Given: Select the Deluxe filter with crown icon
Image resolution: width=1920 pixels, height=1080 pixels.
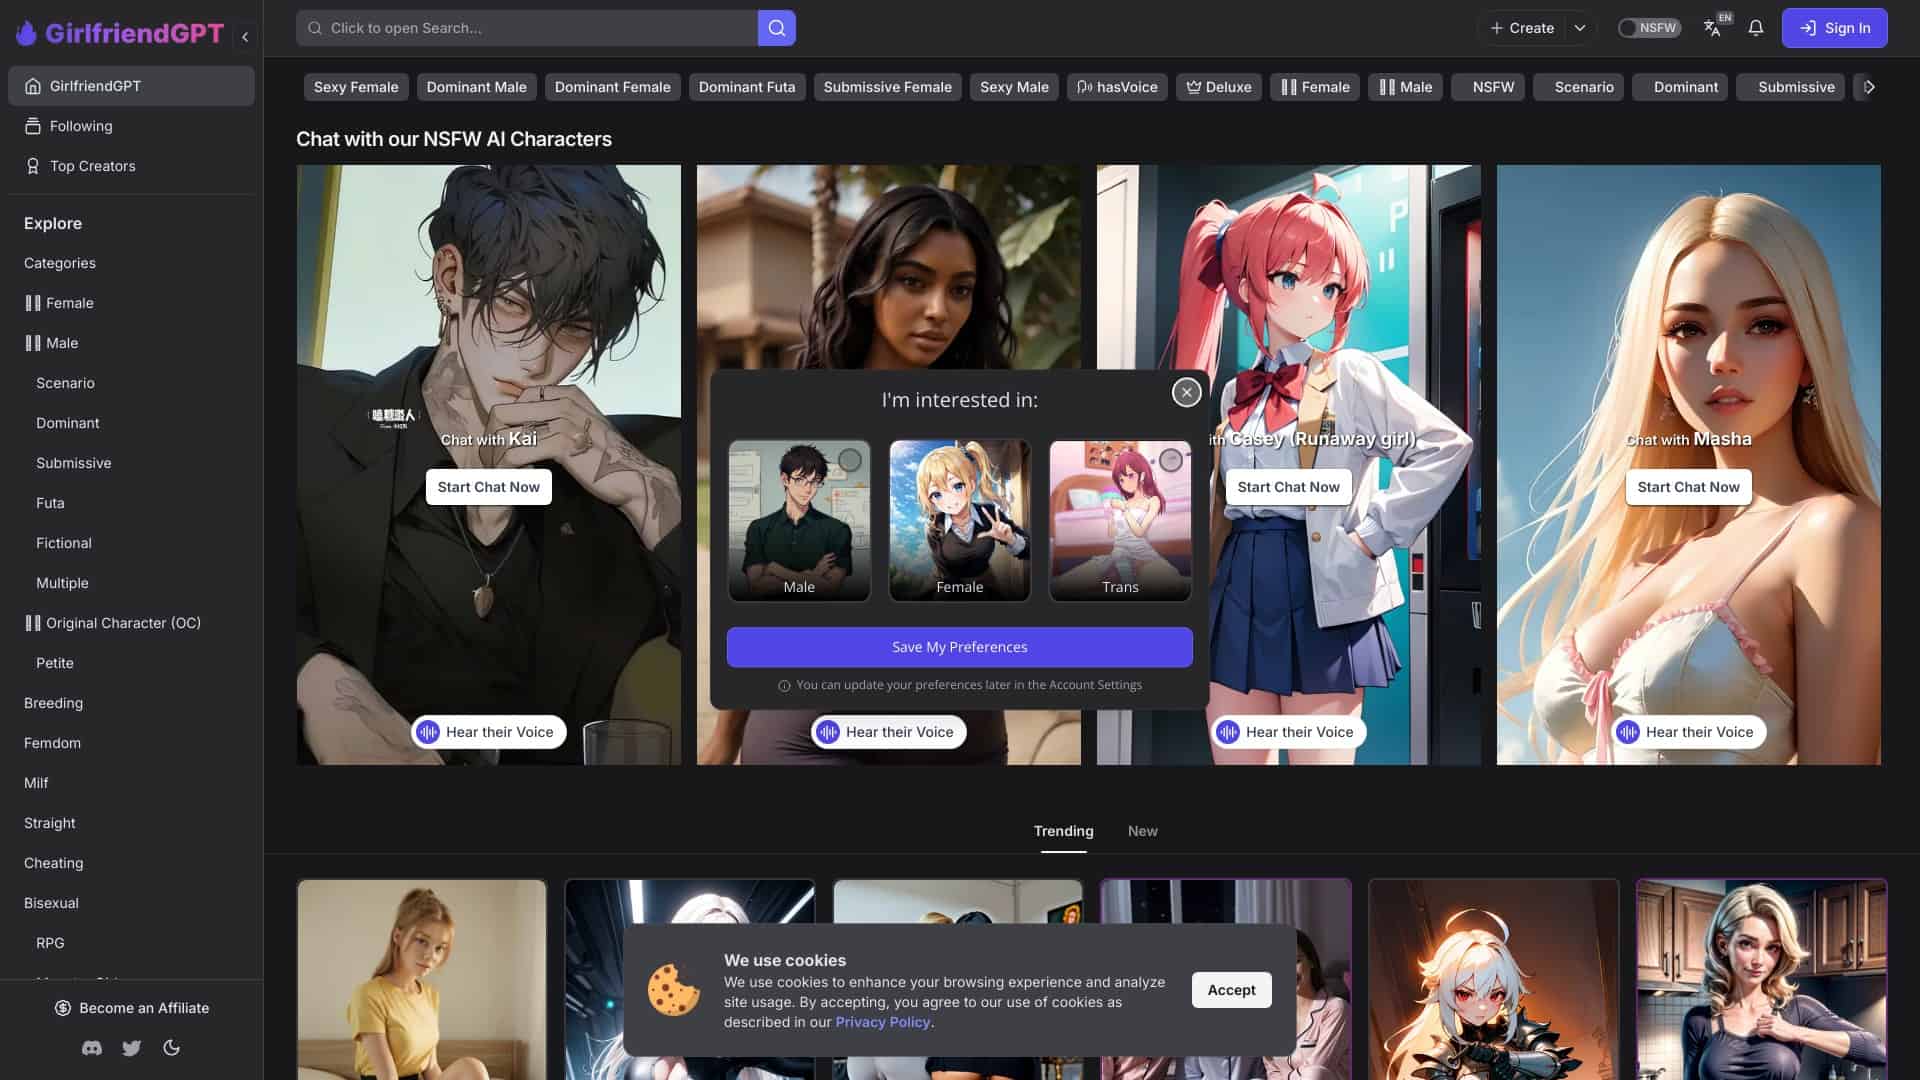Looking at the screenshot, I should pyautogui.click(x=1218, y=87).
